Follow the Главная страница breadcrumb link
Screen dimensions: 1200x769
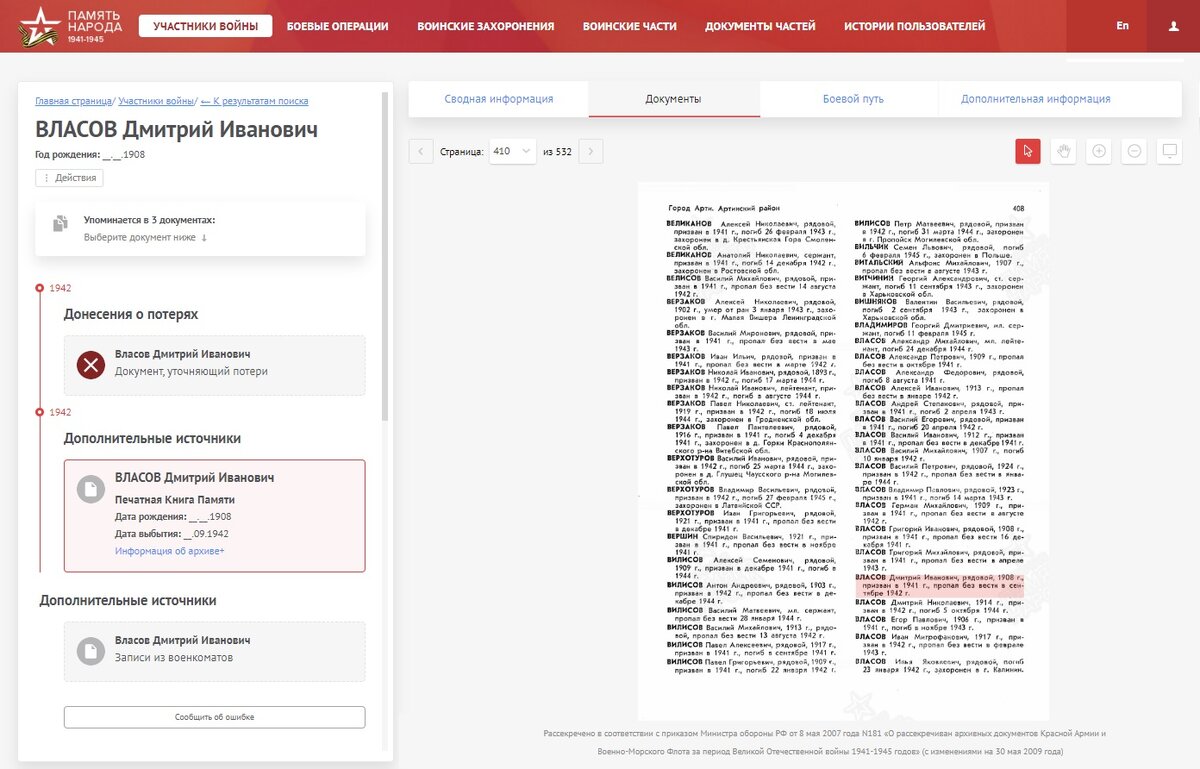pos(73,101)
